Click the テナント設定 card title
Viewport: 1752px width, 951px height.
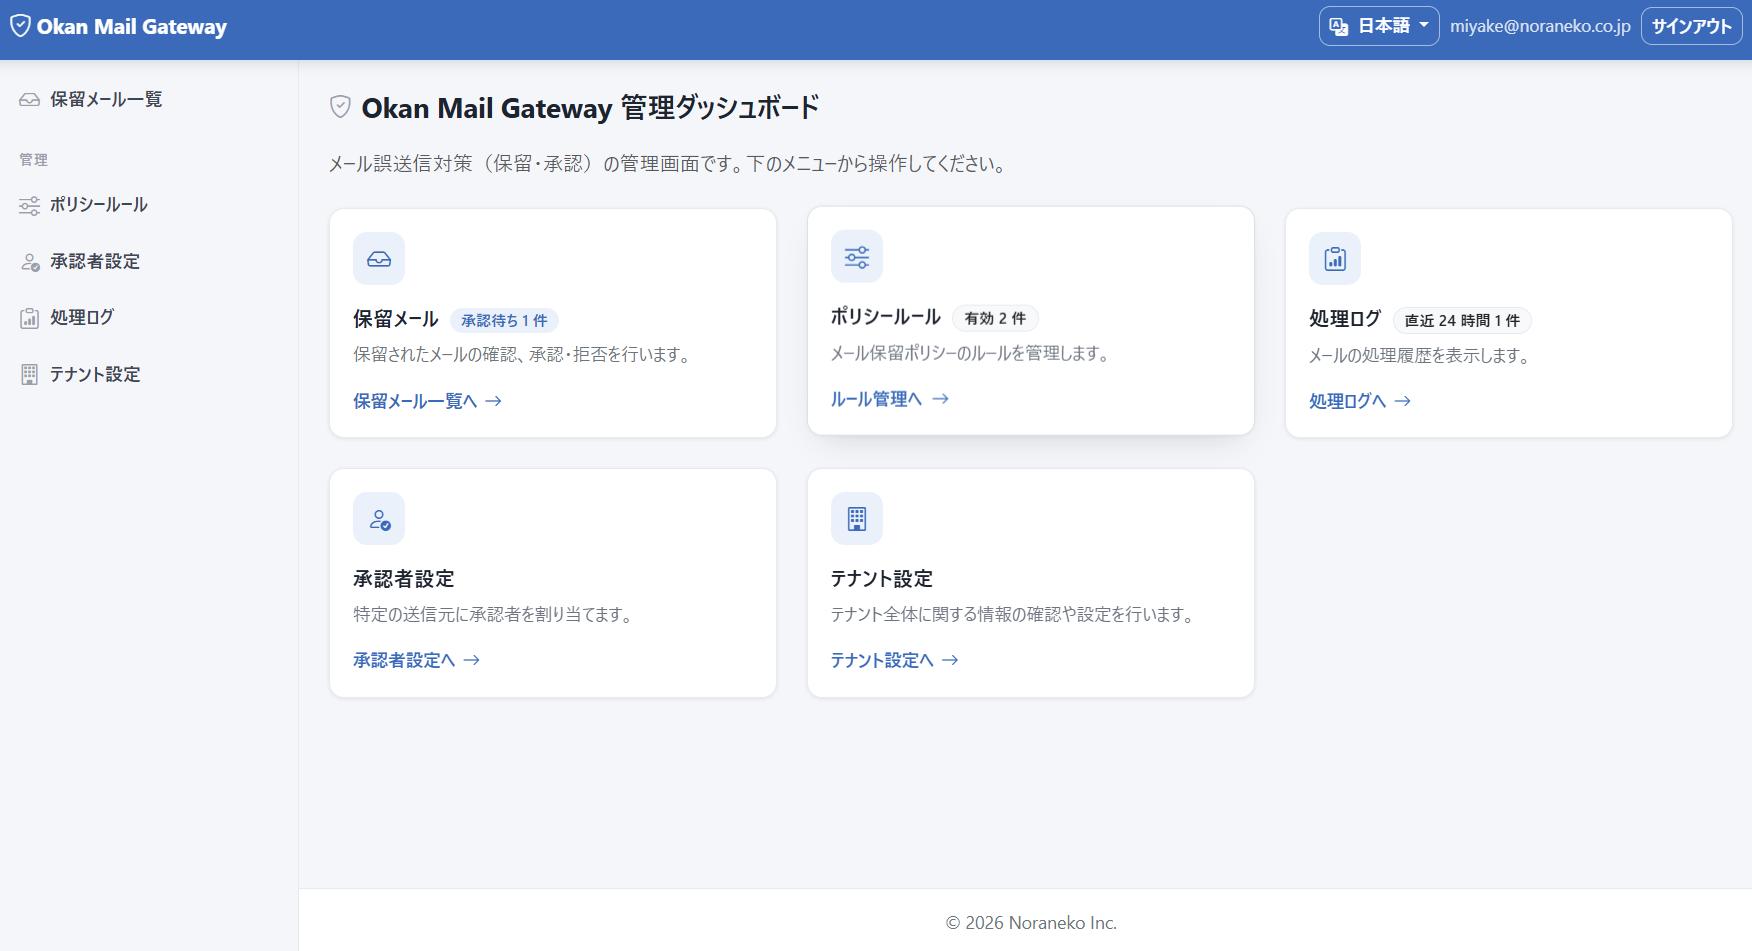coord(882,579)
